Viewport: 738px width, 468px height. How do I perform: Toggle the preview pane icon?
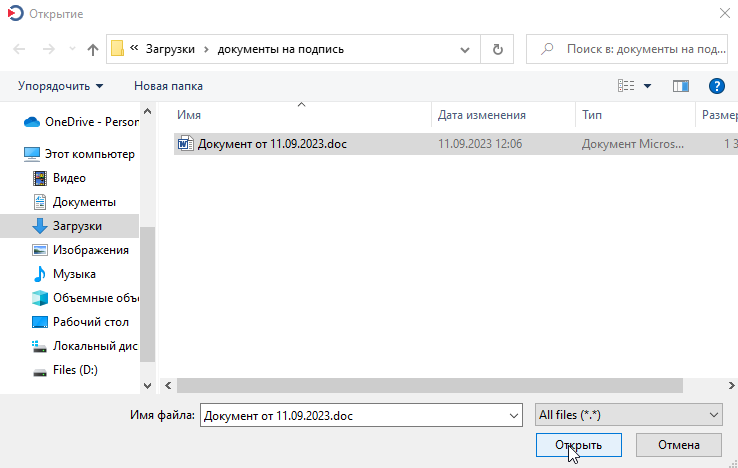click(x=681, y=86)
